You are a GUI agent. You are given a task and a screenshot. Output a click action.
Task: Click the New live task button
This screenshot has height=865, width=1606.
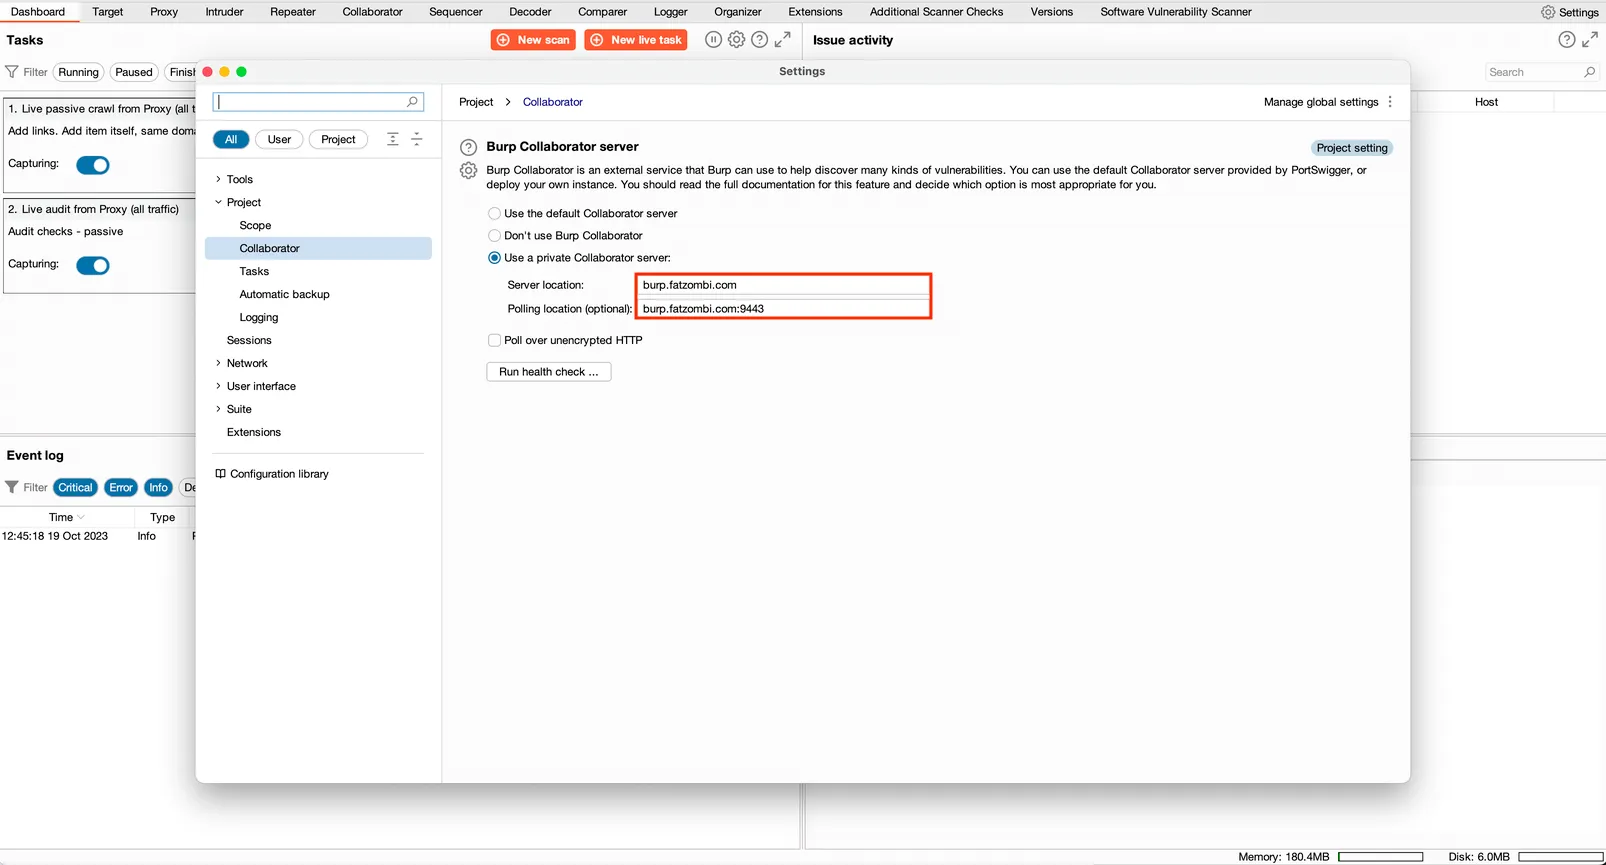pos(636,40)
